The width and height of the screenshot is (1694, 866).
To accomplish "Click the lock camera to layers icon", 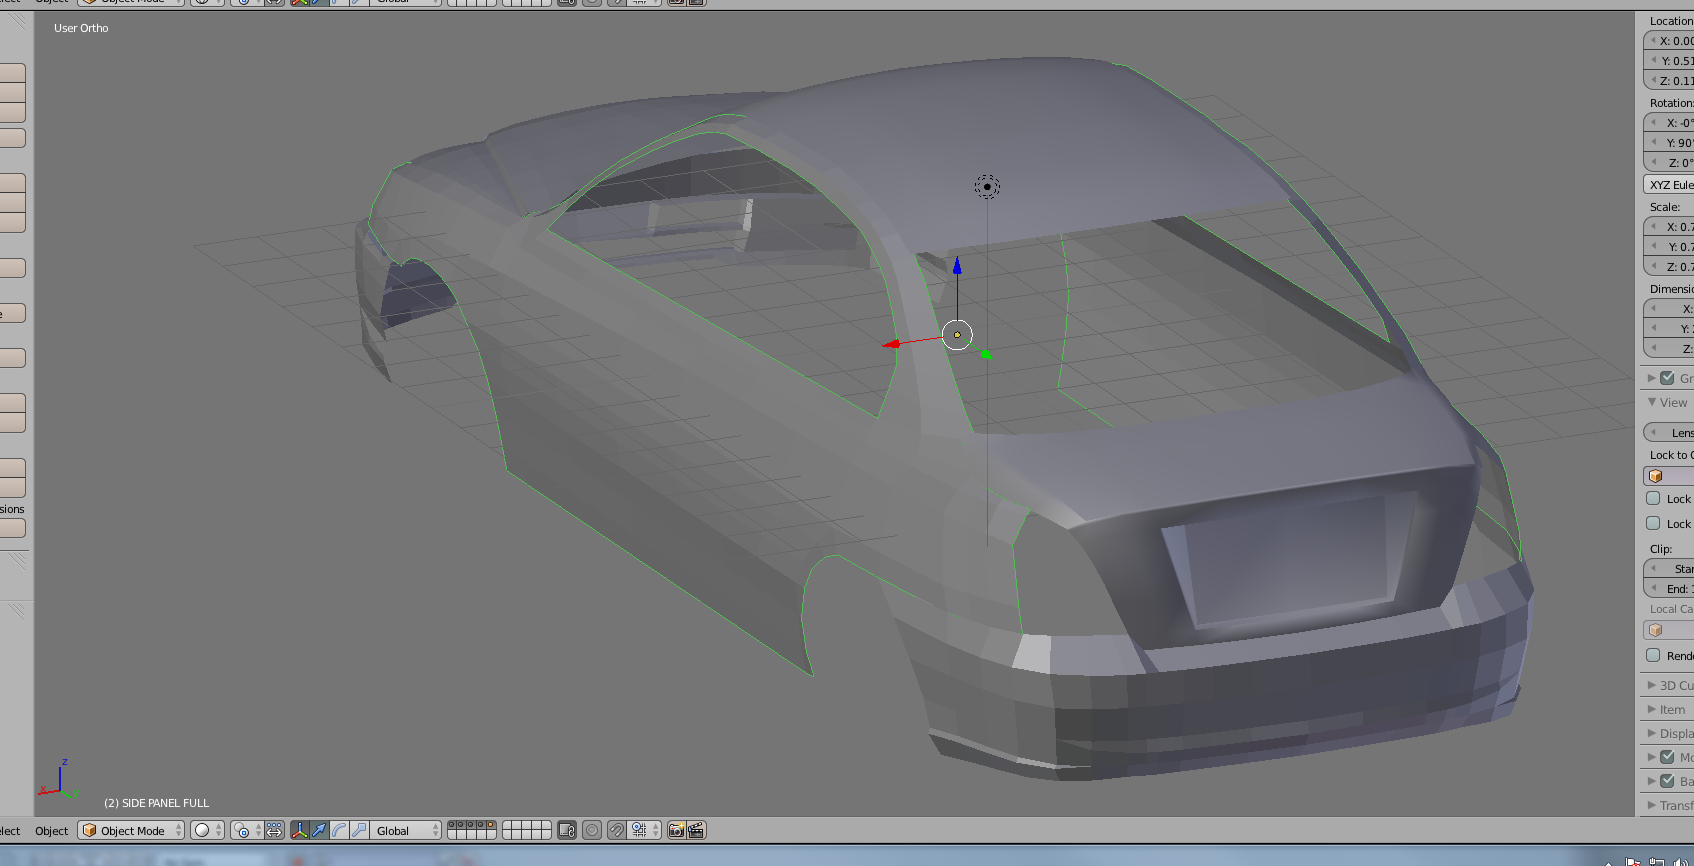I will (x=567, y=830).
